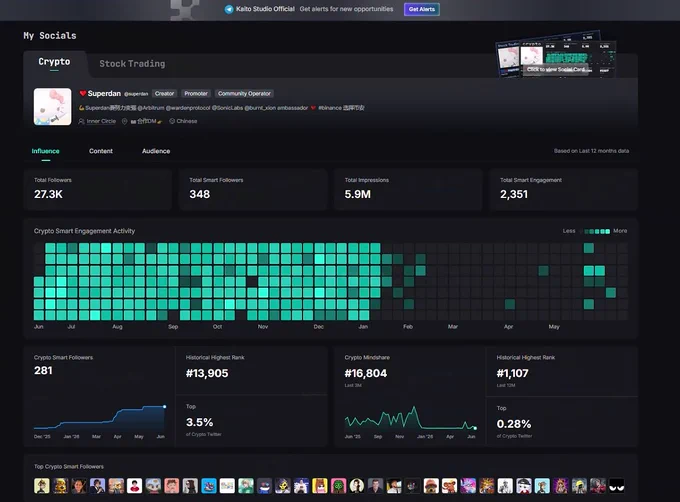Click the heatmap legend color swatches

tap(597, 231)
